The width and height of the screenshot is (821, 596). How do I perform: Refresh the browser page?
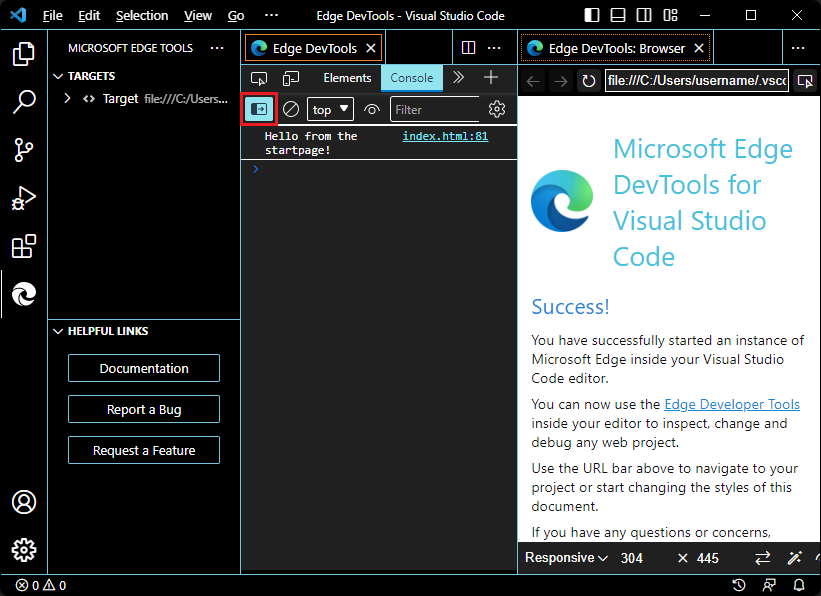point(589,81)
